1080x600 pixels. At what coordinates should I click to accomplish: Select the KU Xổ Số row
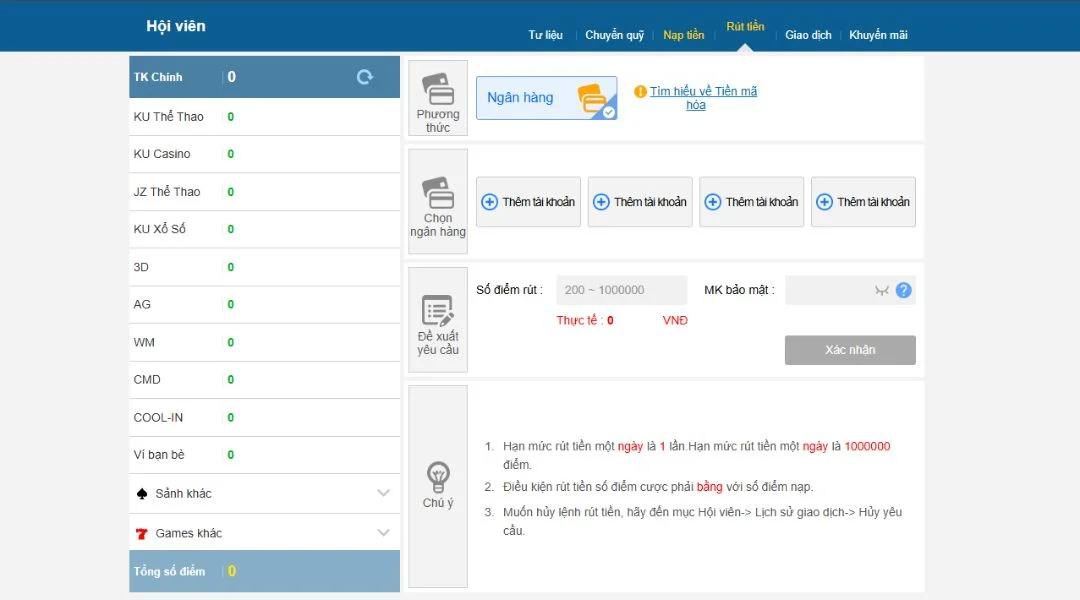pyautogui.click(x=264, y=229)
